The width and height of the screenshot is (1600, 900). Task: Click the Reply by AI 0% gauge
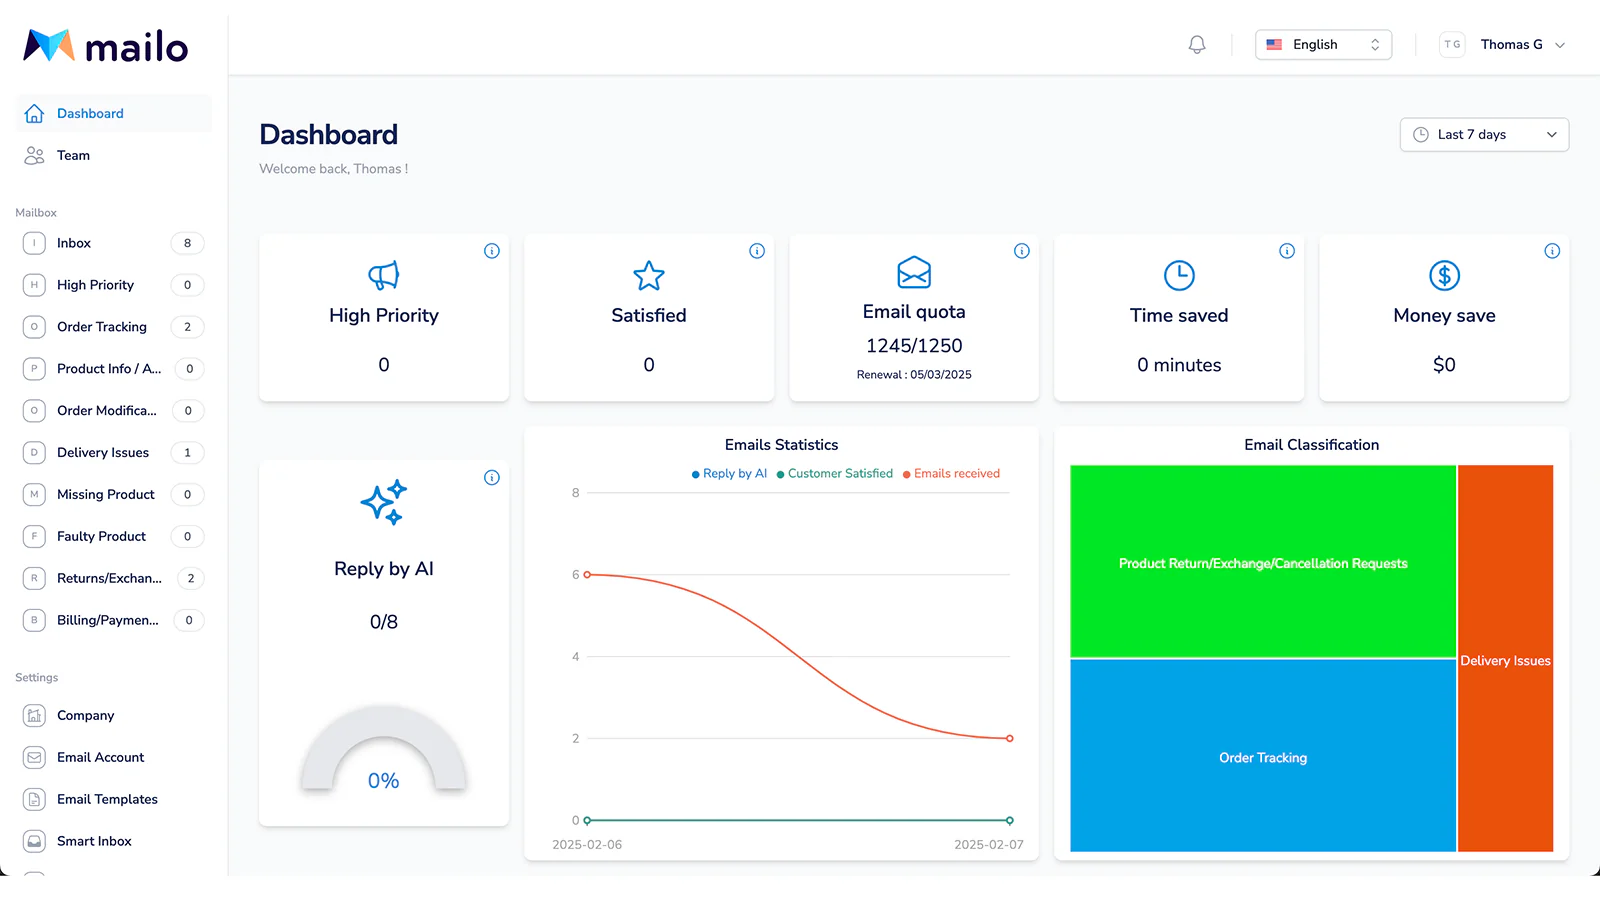point(384,750)
